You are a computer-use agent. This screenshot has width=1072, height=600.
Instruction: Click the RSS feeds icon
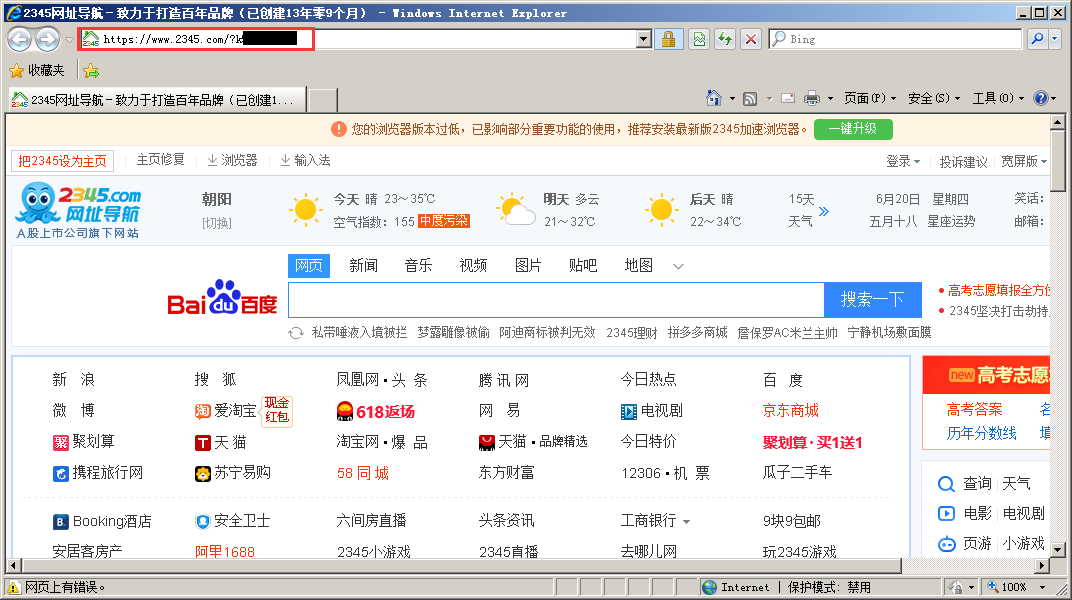(750, 98)
